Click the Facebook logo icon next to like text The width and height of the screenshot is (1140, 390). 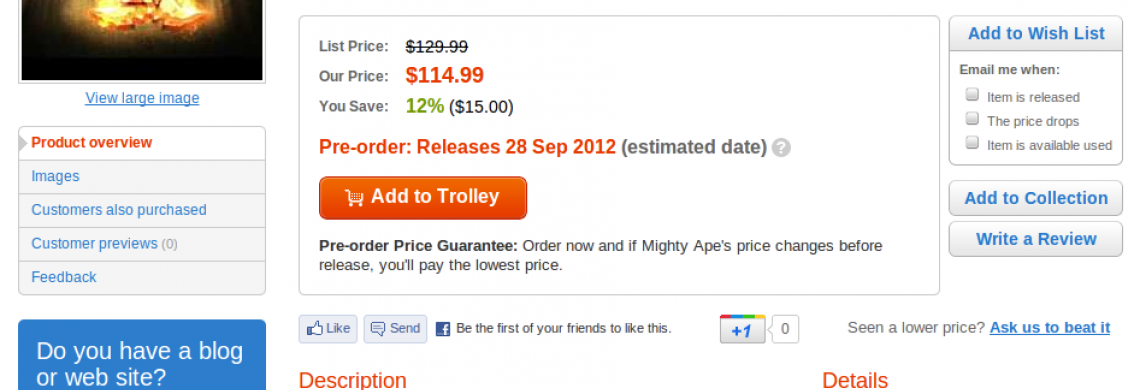(x=443, y=329)
